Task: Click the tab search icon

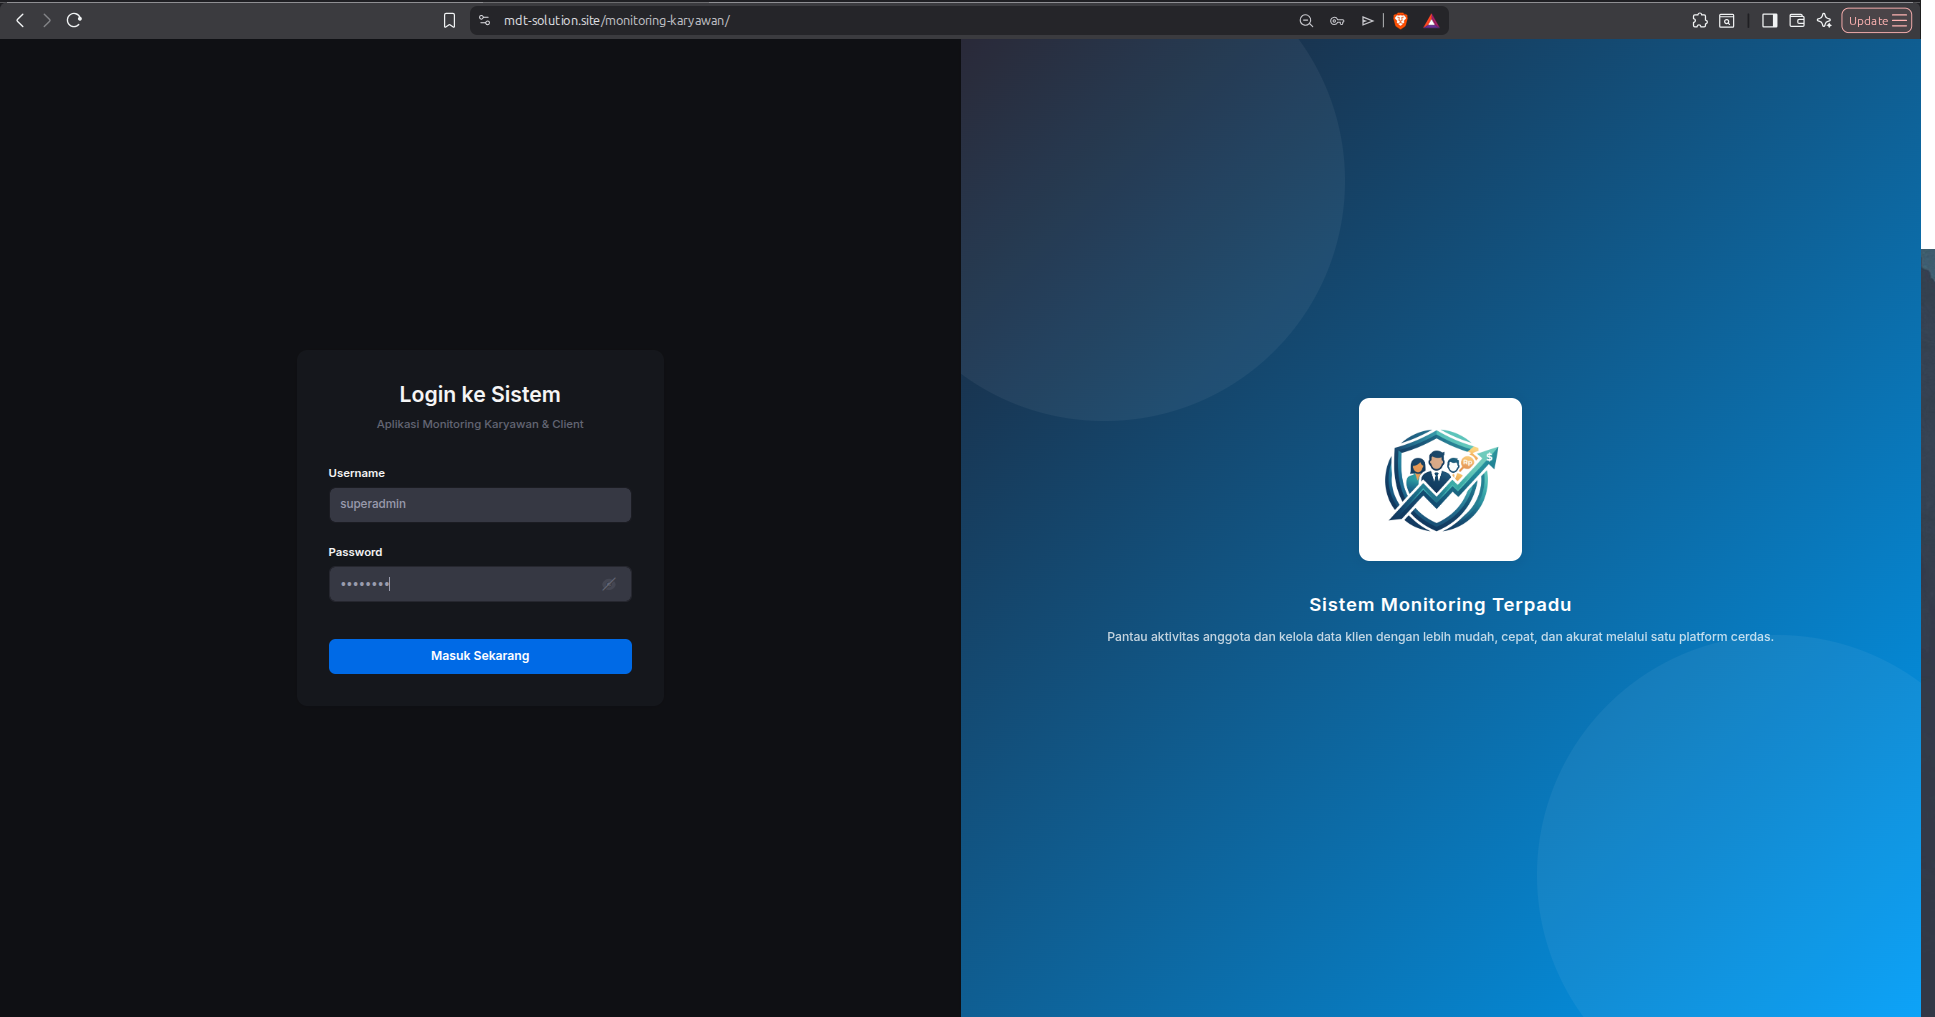Action: tap(1727, 20)
